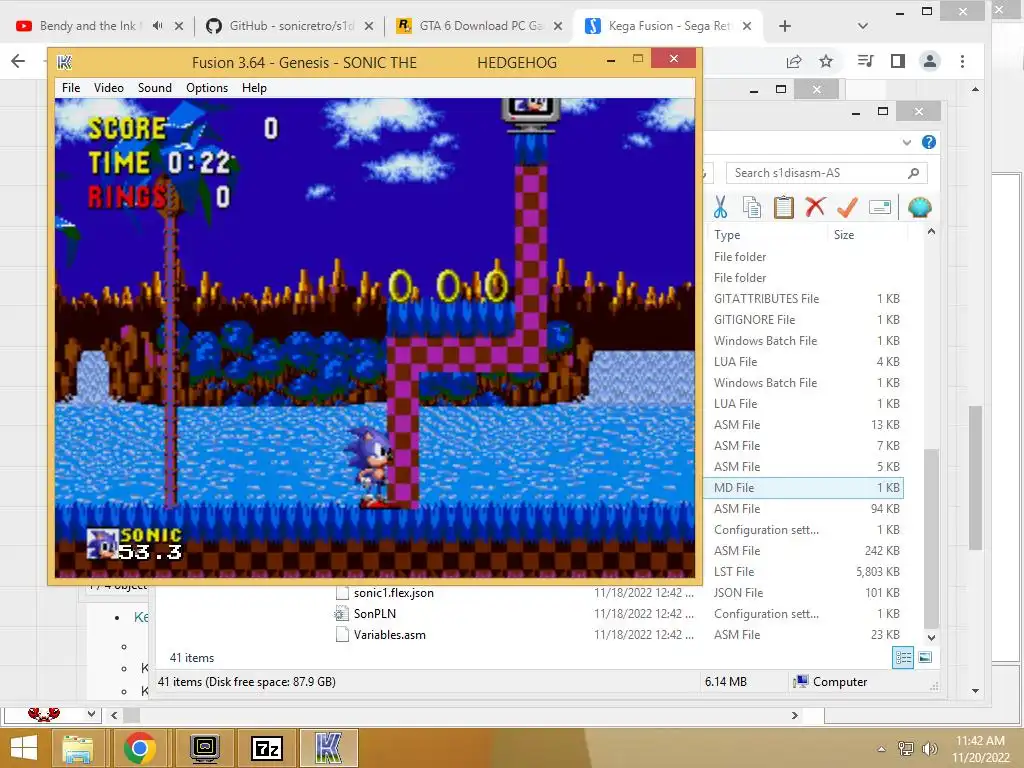Screen dimensions: 1024x768
Task: Open the taskbar clock and date
Action: point(980,749)
